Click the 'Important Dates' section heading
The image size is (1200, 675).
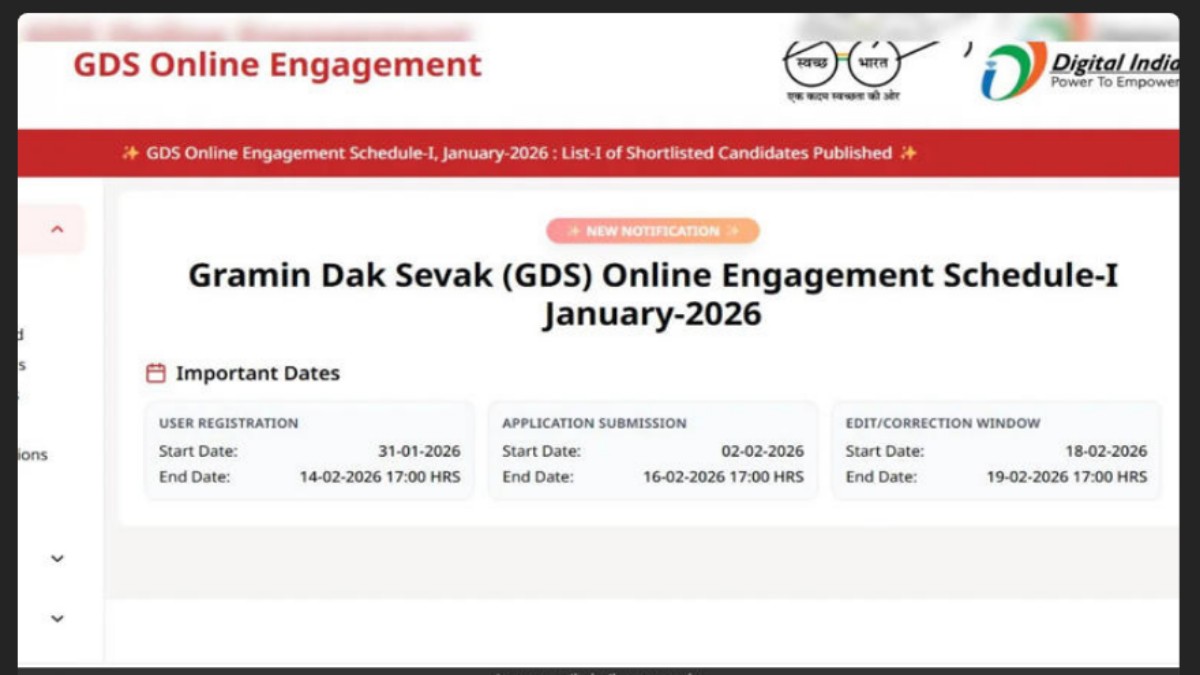257,373
